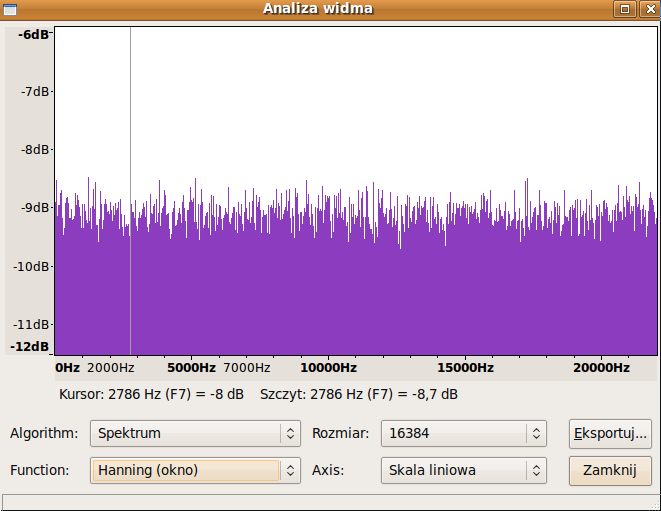Viewport: 661px width, 511px height.
Task: Maximize the Analiza widma window
Action: pos(625,9)
